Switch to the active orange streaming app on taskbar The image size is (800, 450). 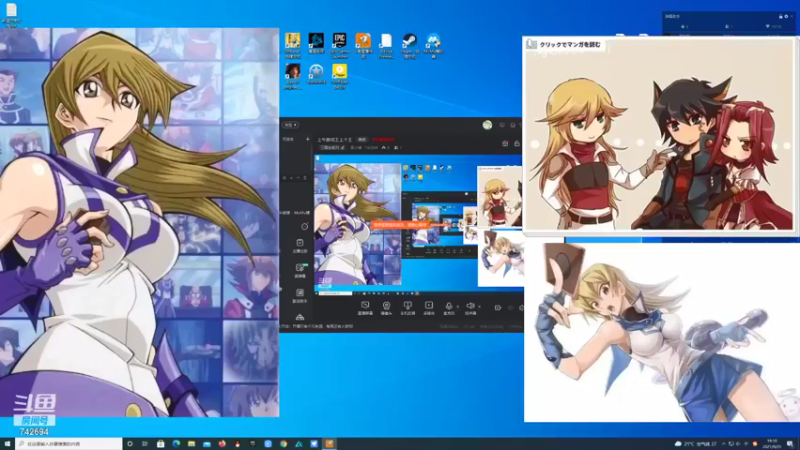330,444
